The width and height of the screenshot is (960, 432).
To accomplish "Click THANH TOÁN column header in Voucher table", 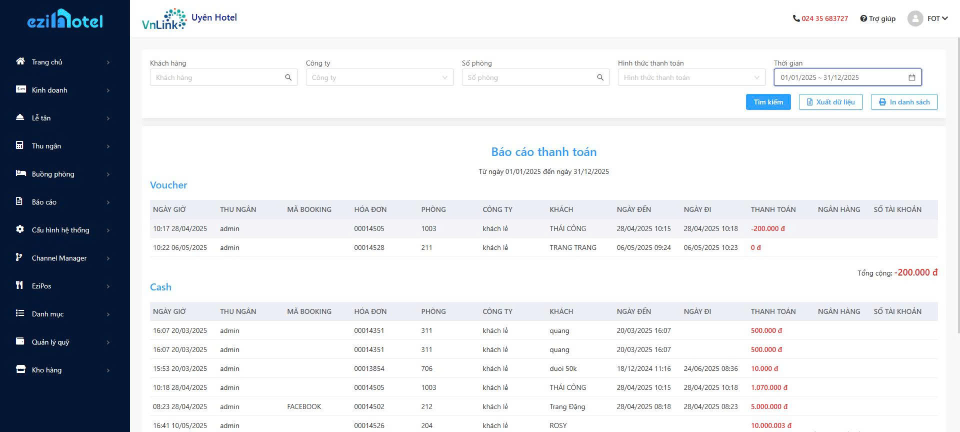I will 773,209.
